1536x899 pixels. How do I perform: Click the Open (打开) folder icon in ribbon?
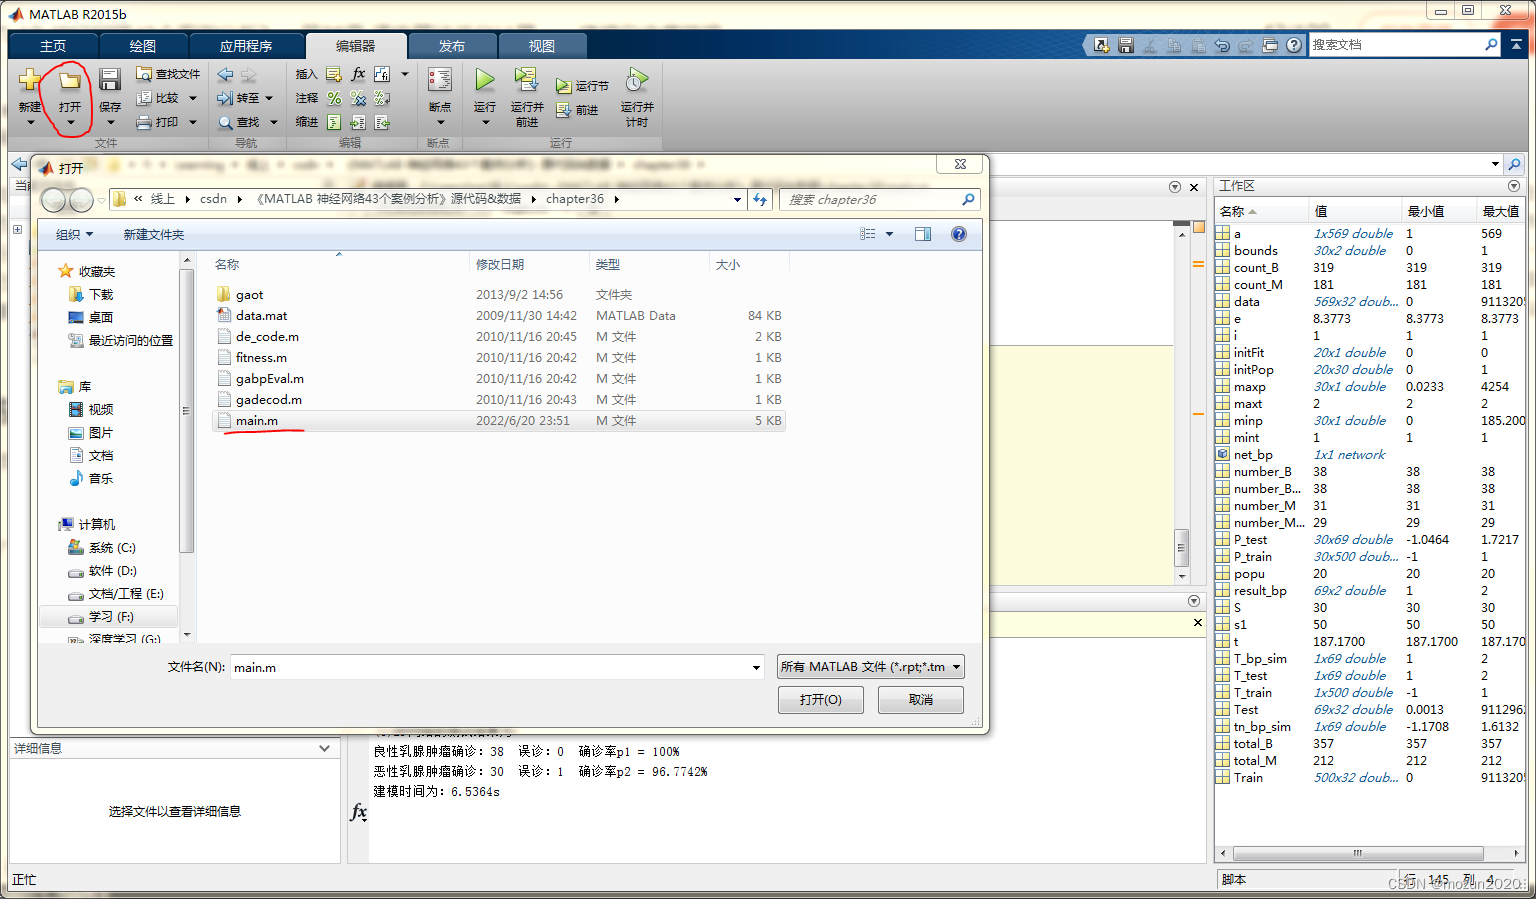coord(70,81)
